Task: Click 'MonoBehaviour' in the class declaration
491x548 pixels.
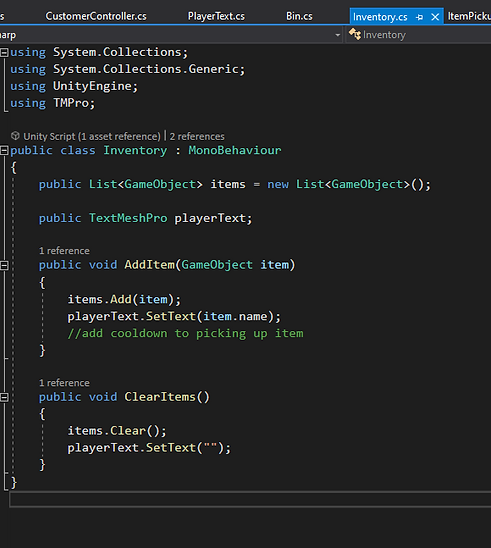Action: pos(235,150)
